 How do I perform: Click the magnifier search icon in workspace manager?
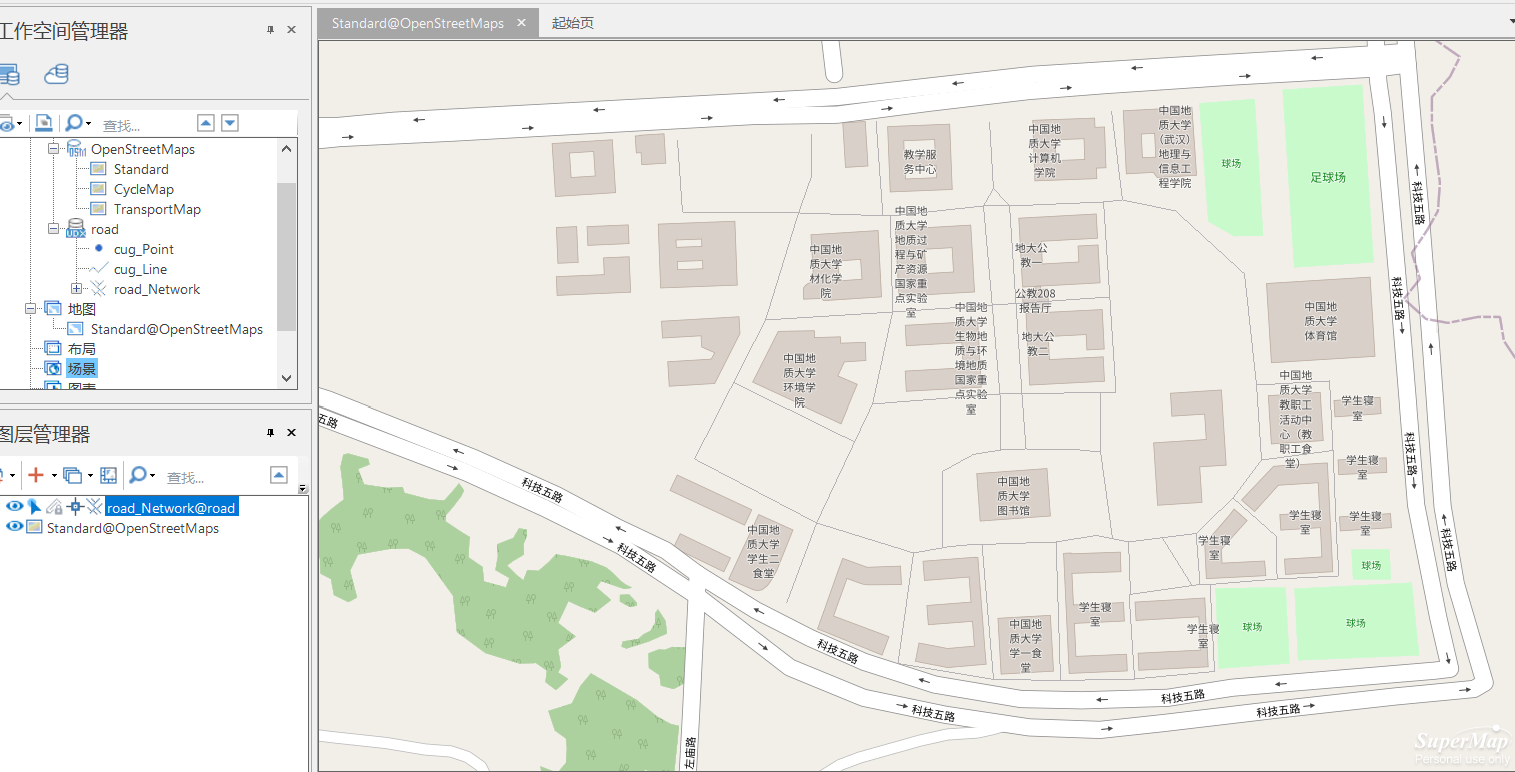(73, 123)
